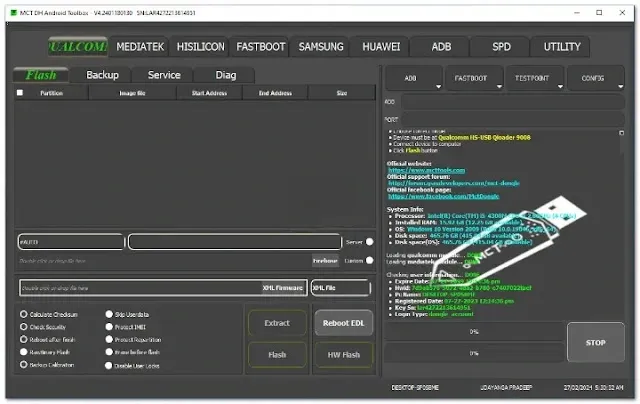Toggle Skip Userdata option
Image resolution: width=640 pixels, height=404 pixels.
[109, 314]
